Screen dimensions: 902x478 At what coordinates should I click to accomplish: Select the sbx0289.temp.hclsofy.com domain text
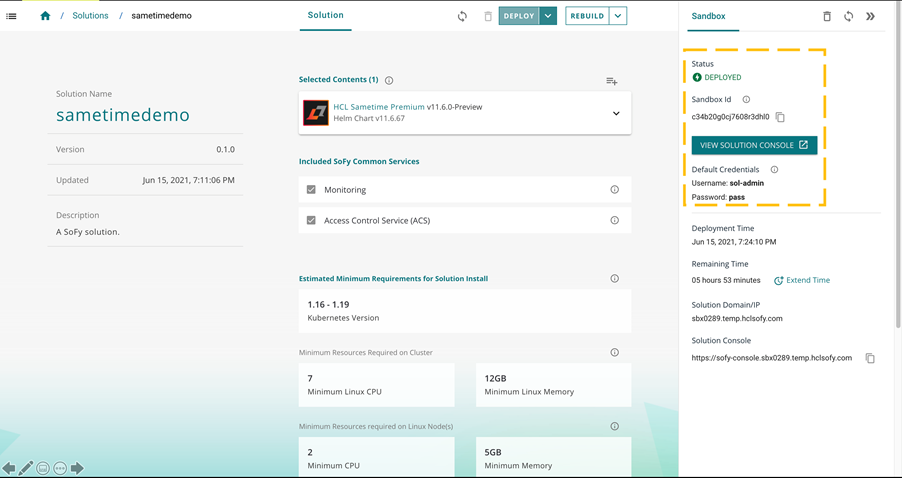[737, 318]
